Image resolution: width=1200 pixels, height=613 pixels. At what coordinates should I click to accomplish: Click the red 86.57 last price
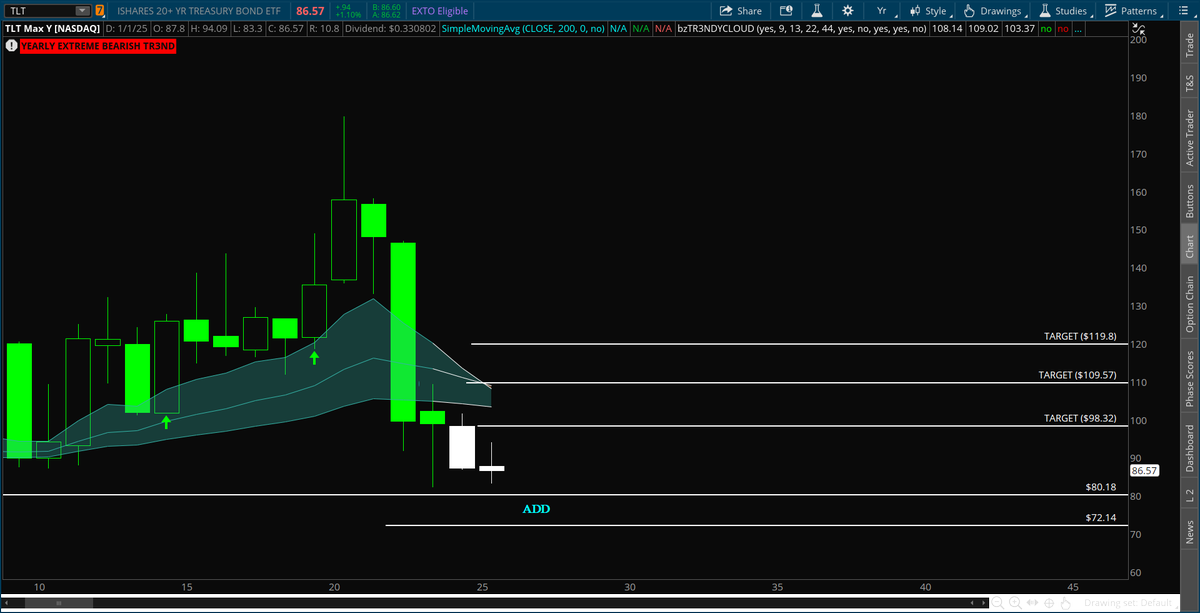[x=311, y=11]
